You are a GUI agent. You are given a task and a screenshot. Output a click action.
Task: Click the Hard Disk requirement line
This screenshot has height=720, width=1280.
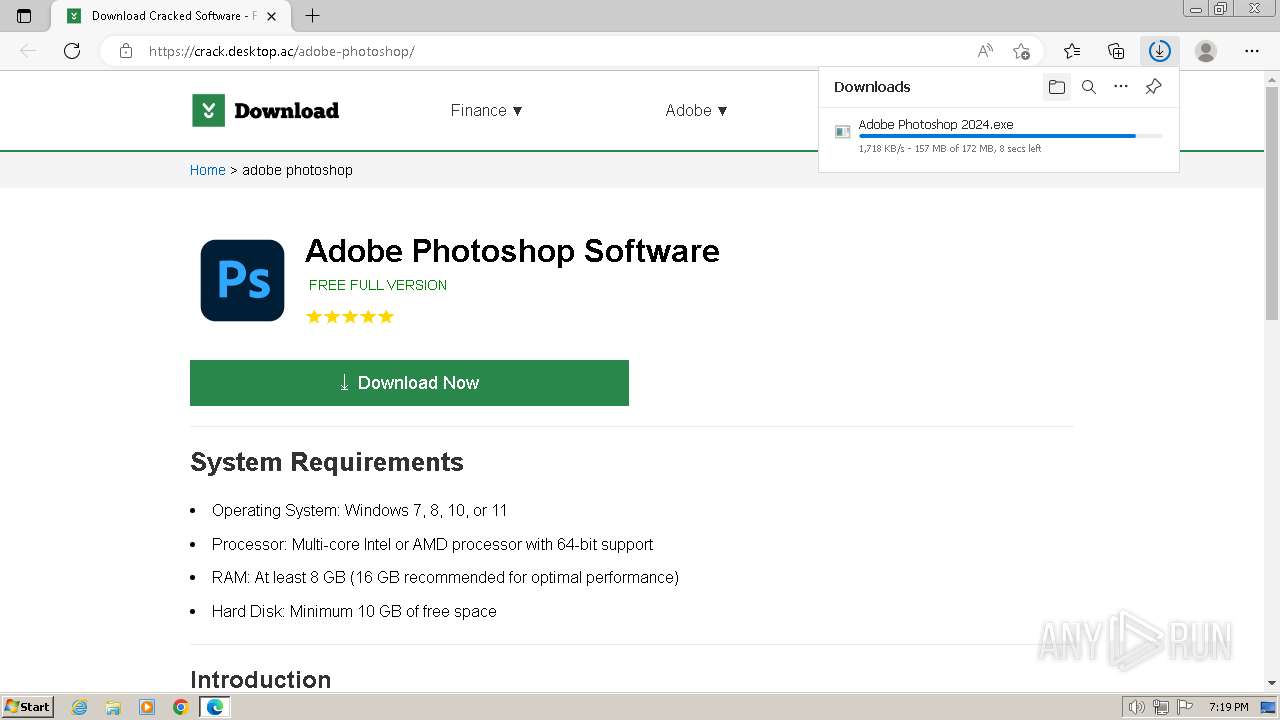354,611
